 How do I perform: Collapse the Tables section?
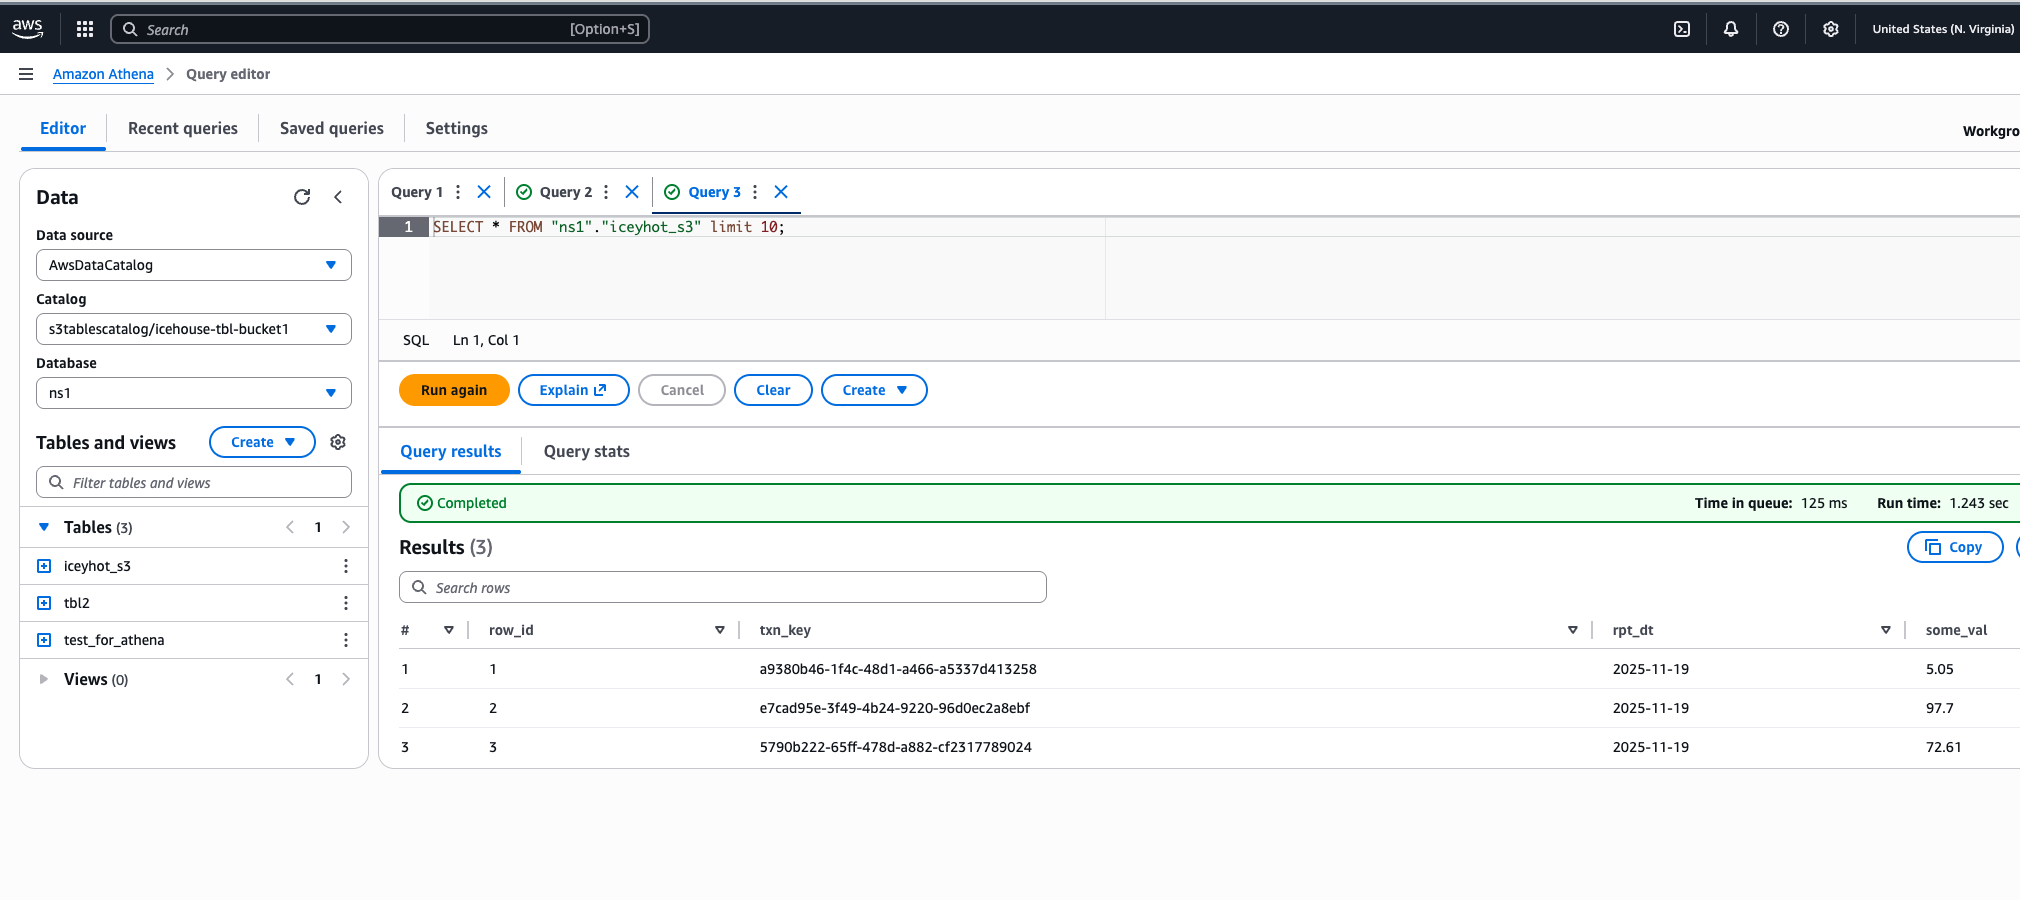pyautogui.click(x=44, y=527)
